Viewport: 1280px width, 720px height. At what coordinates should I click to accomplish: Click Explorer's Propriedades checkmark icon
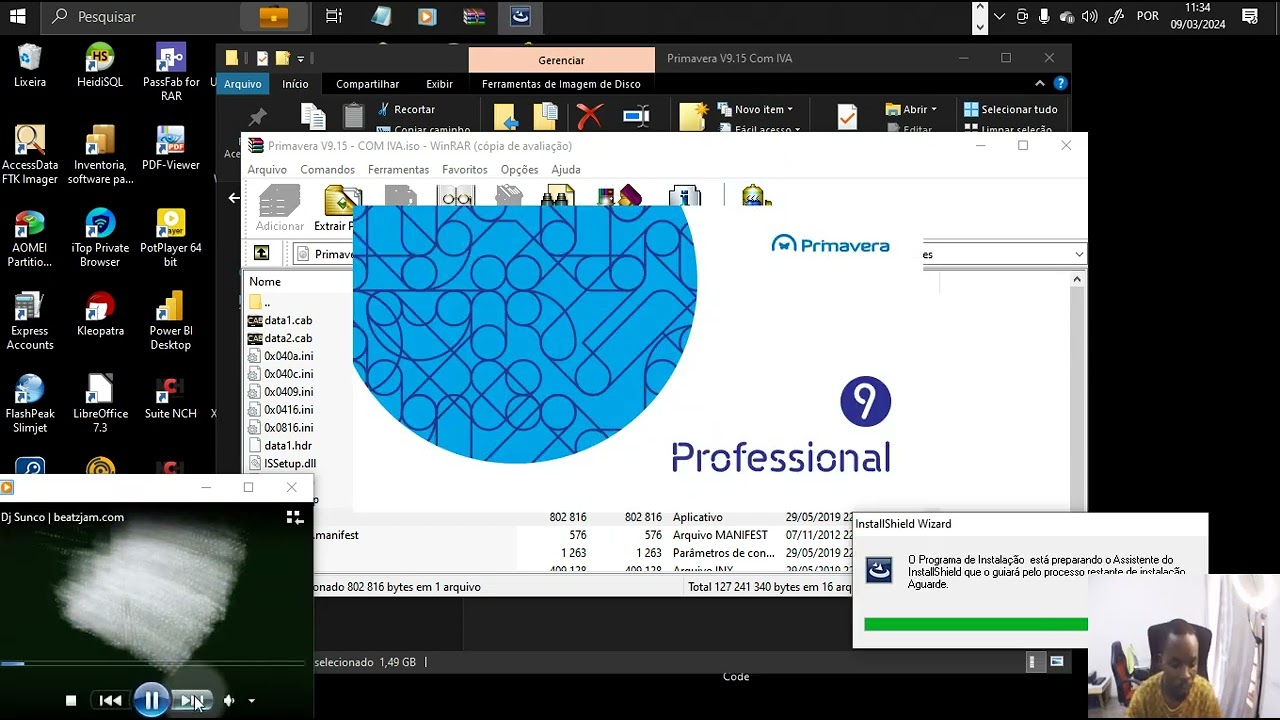[x=847, y=117]
